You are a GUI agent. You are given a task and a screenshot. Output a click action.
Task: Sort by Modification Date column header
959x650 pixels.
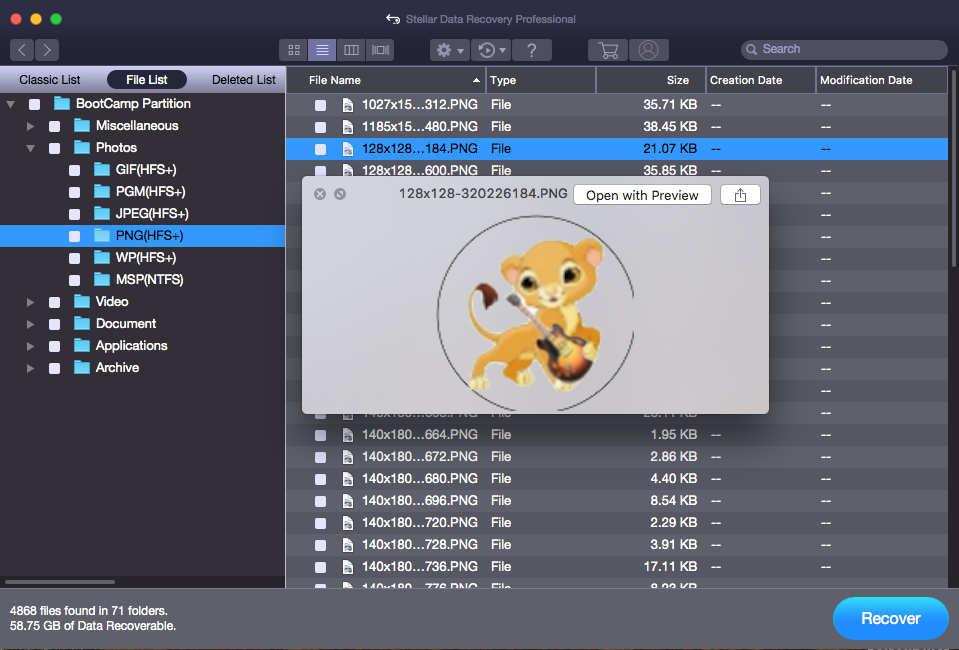881,80
